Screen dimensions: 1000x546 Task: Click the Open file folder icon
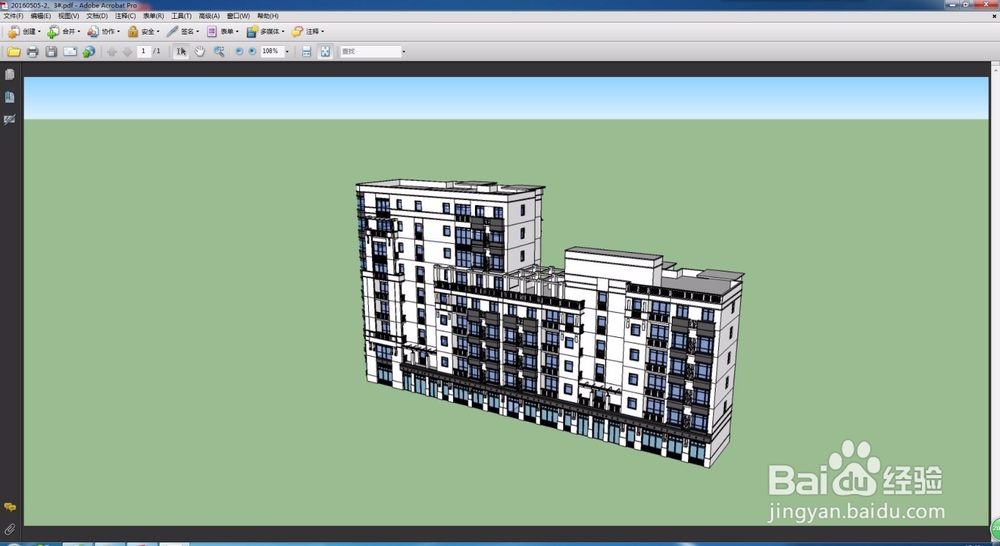pos(14,52)
